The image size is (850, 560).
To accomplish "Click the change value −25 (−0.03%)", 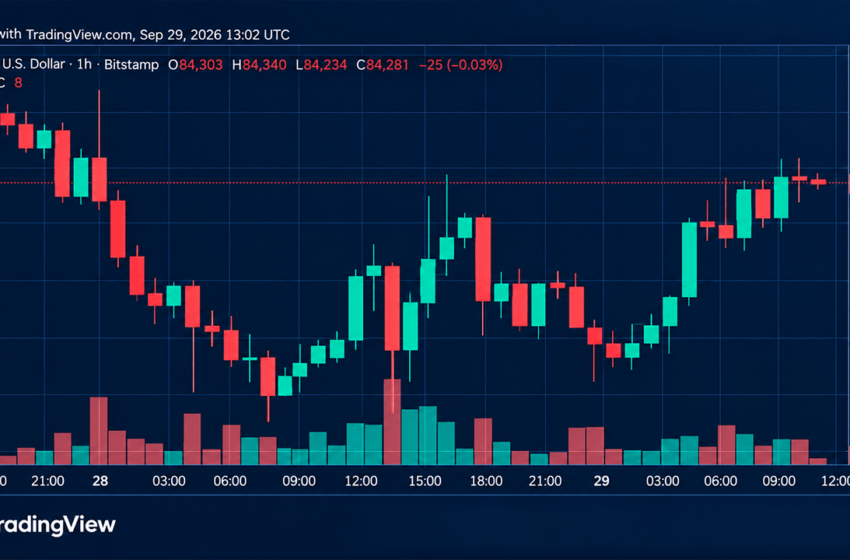I will click(x=461, y=65).
